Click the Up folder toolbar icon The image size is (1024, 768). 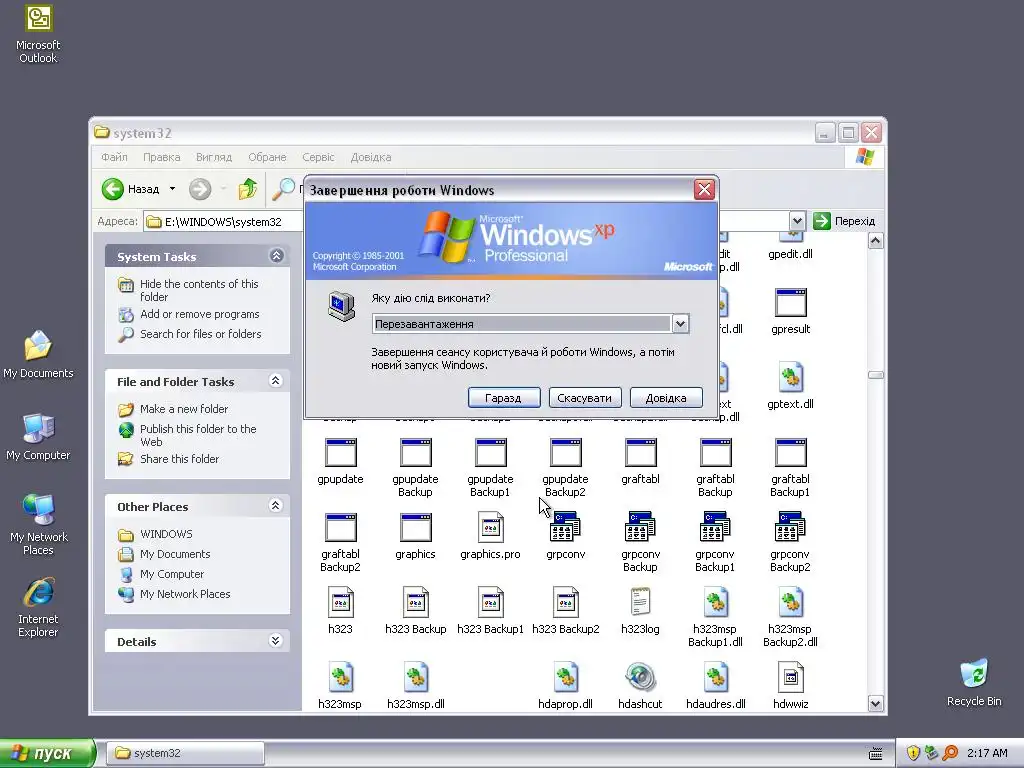click(248, 189)
